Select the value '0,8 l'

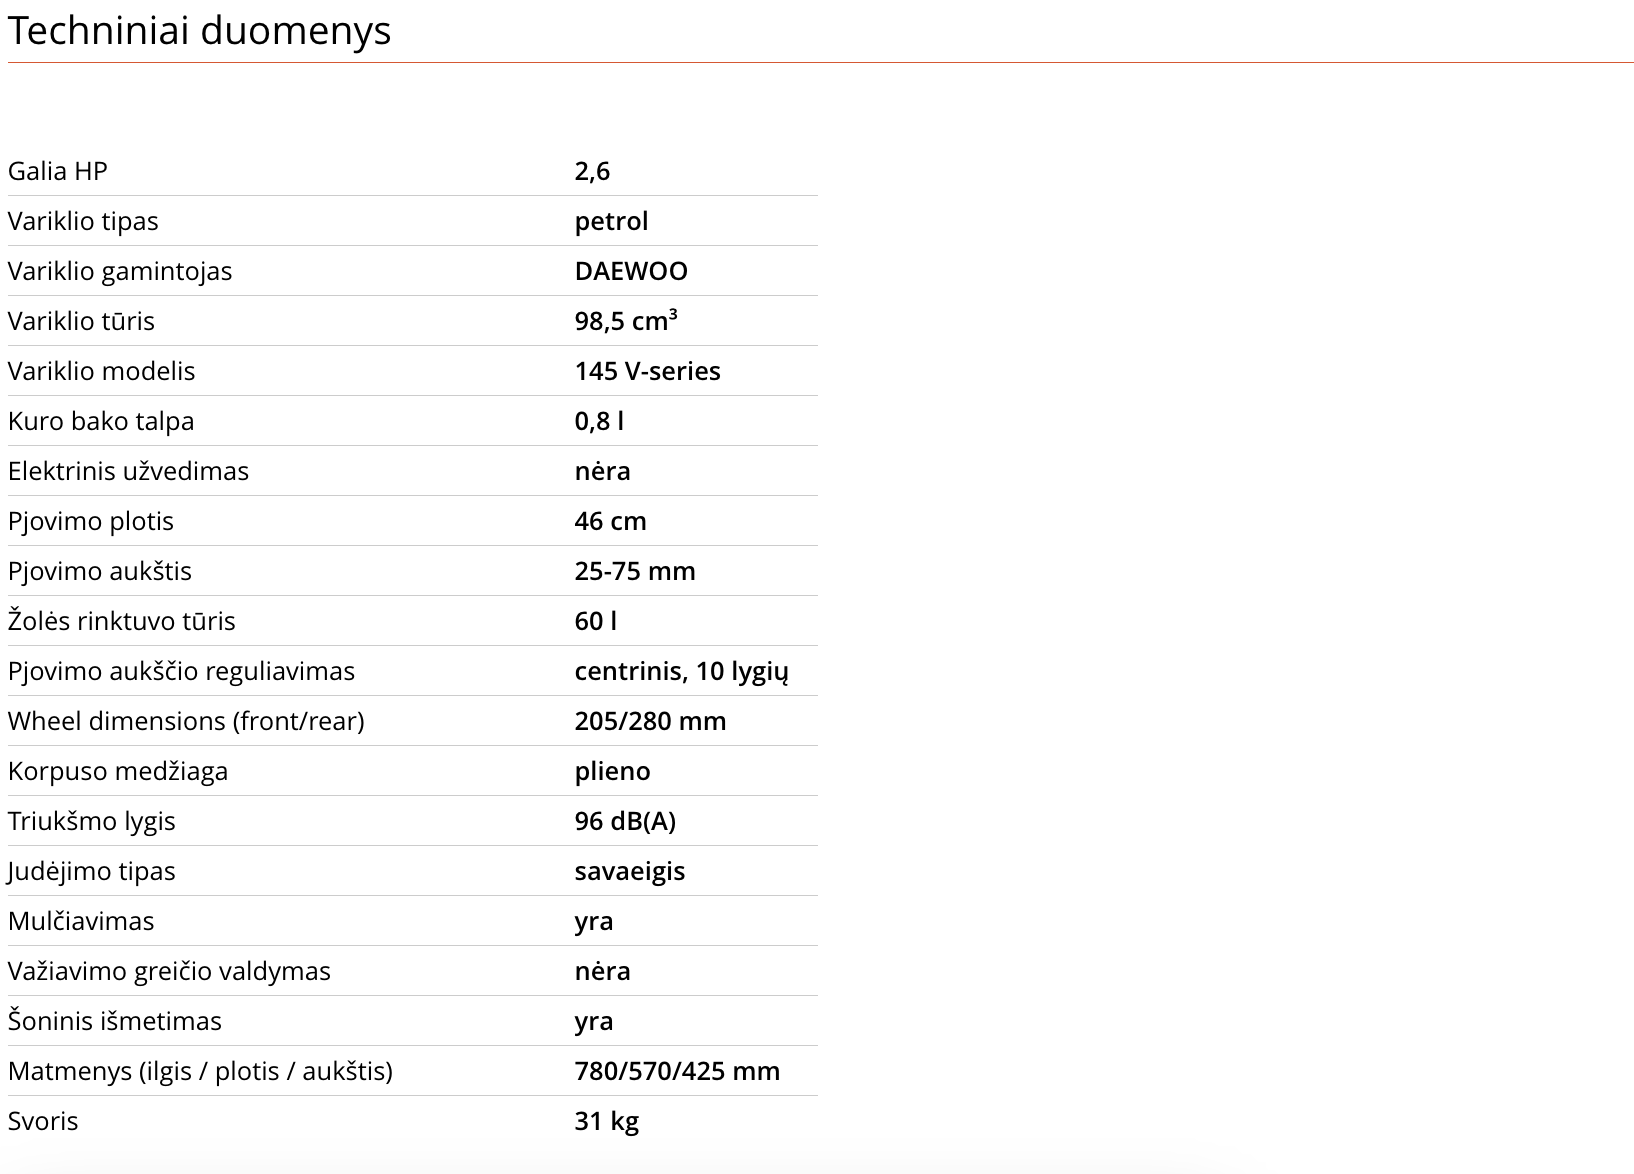coord(599,421)
